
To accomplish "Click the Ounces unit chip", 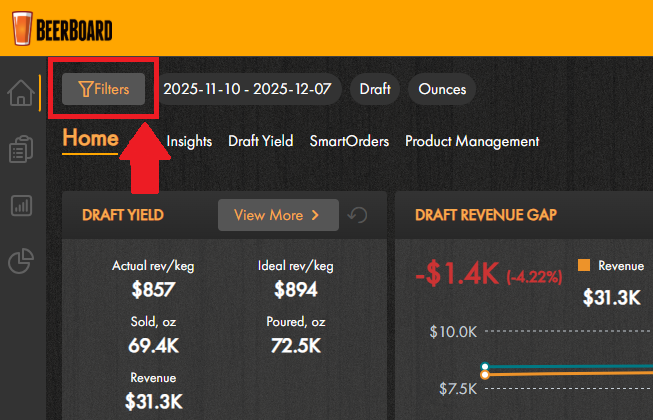I will pos(442,89).
